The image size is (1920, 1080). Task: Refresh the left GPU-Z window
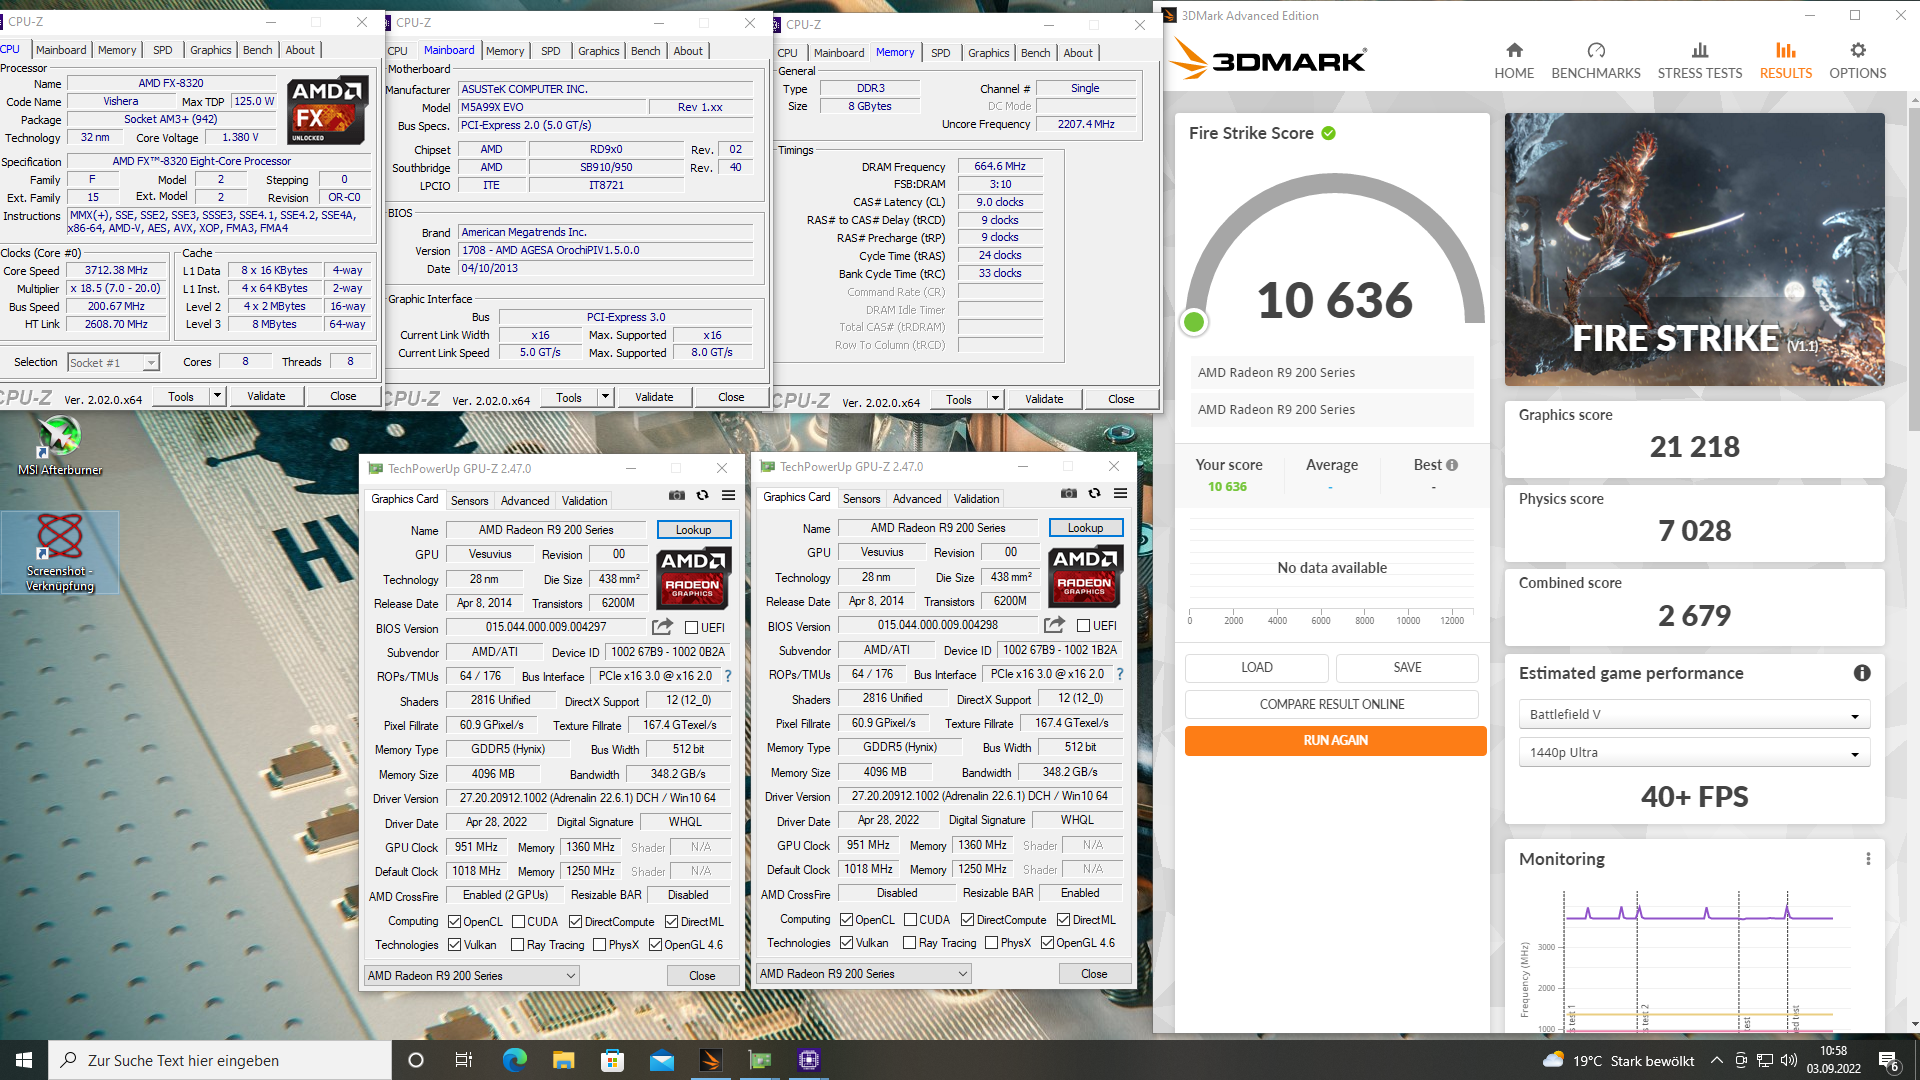tap(703, 495)
